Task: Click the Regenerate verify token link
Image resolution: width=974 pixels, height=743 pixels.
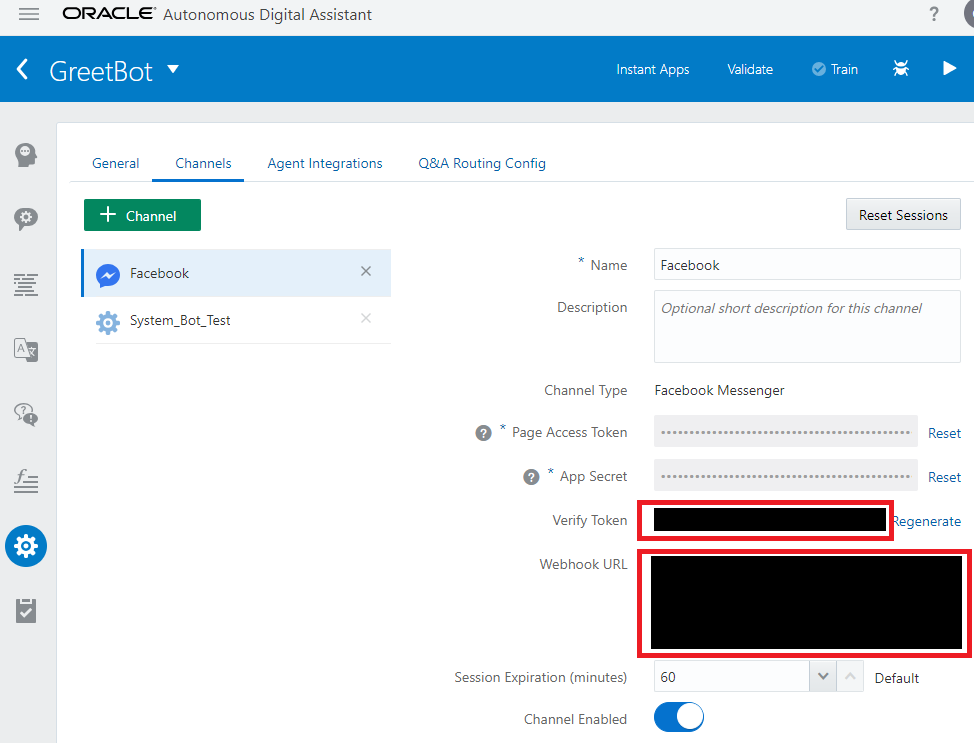Action: tap(927, 521)
